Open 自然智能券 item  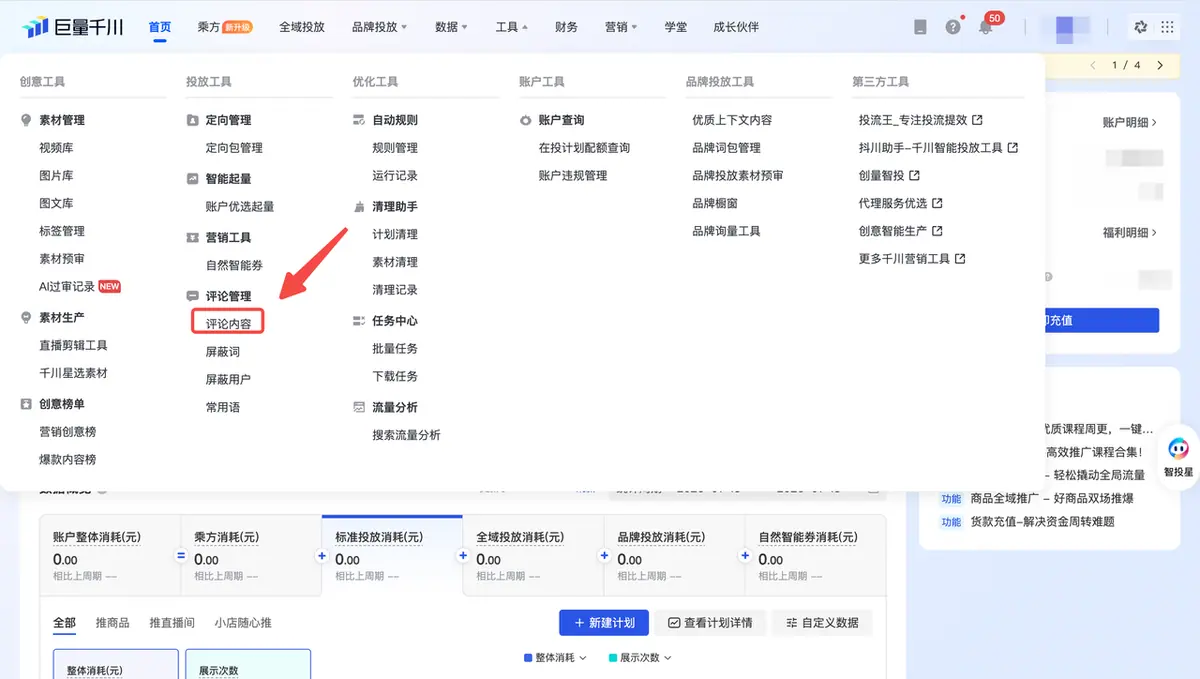click(x=234, y=266)
